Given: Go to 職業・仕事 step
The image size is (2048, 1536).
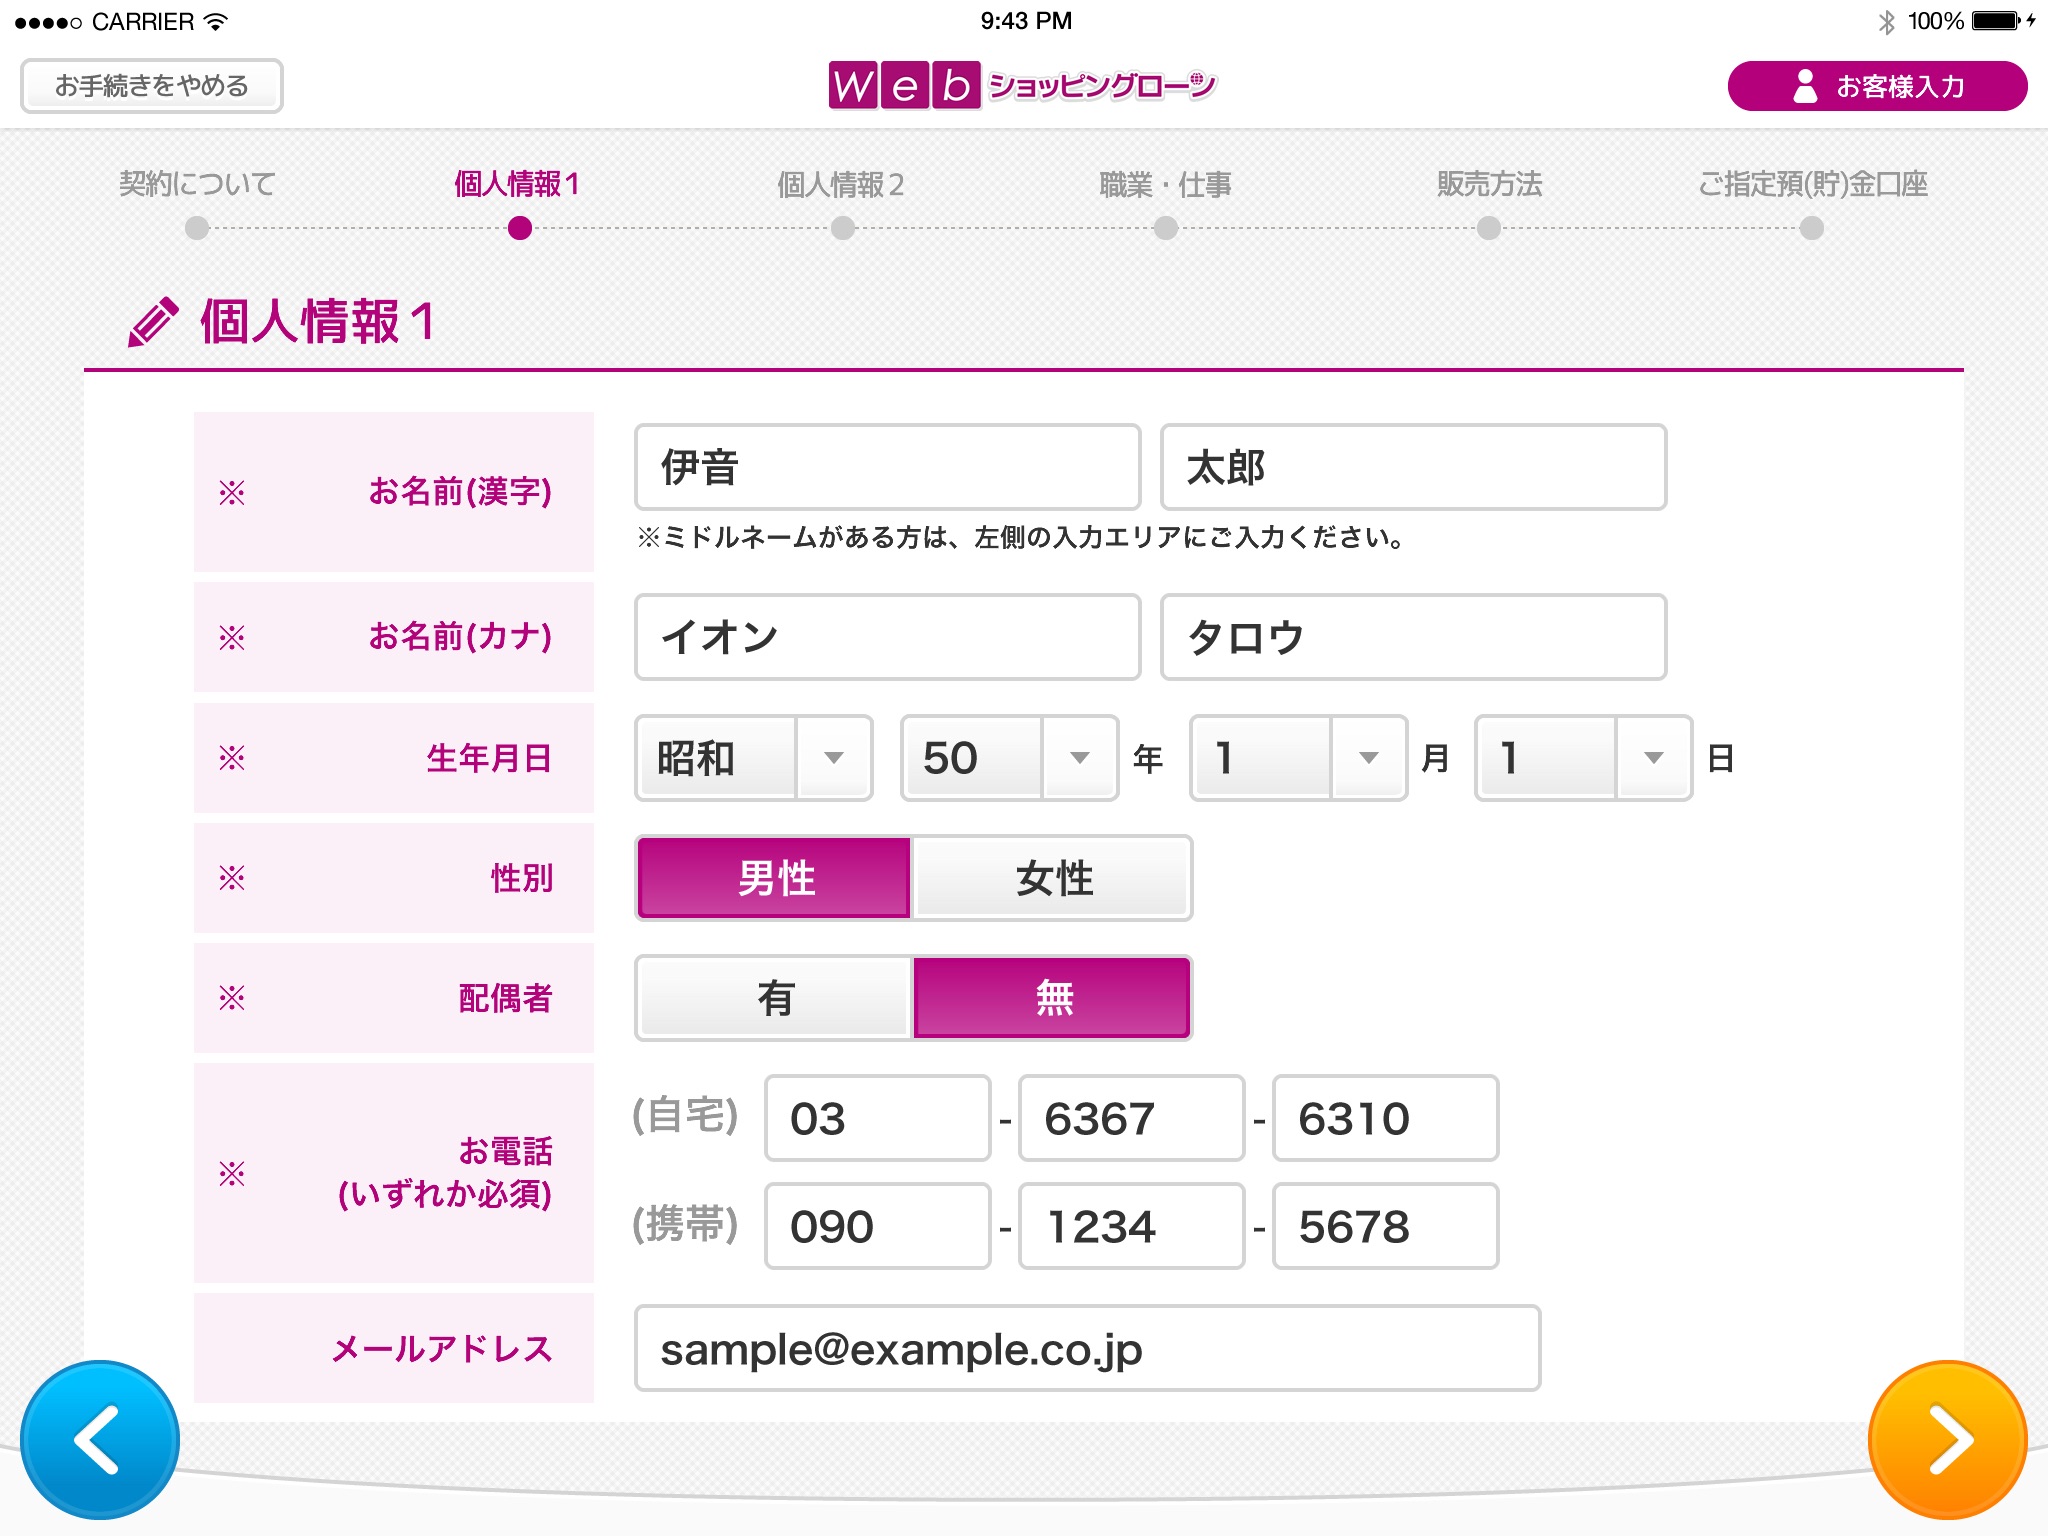Looking at the screenshot, I should point(1165,184).
